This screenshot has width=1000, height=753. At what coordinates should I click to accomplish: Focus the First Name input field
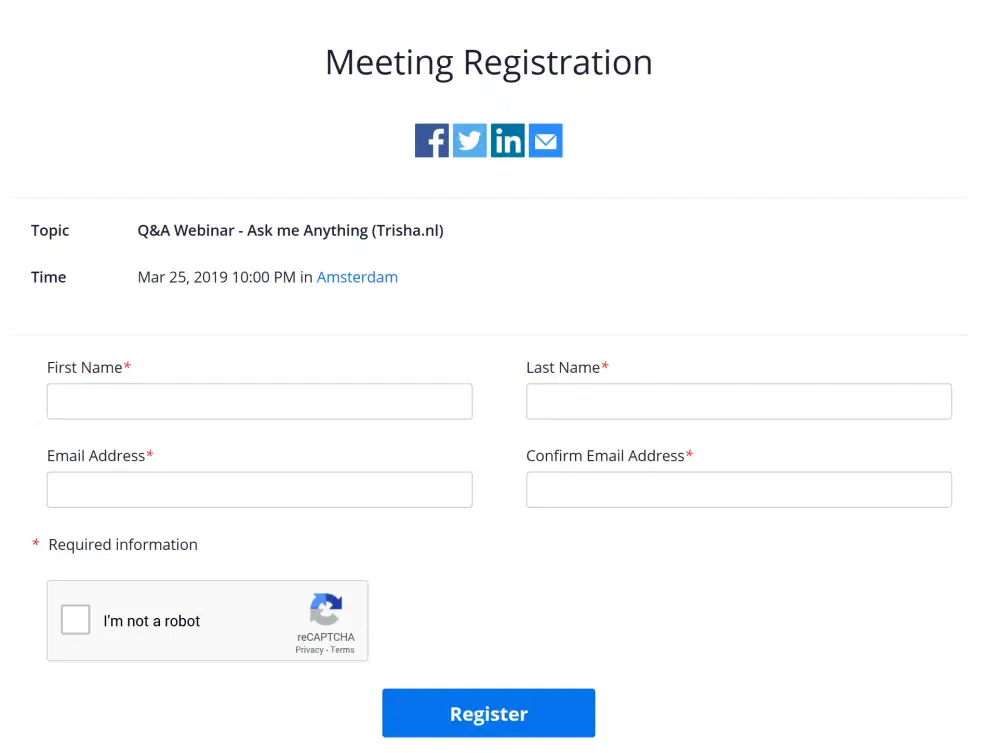[x=259, y=401]
